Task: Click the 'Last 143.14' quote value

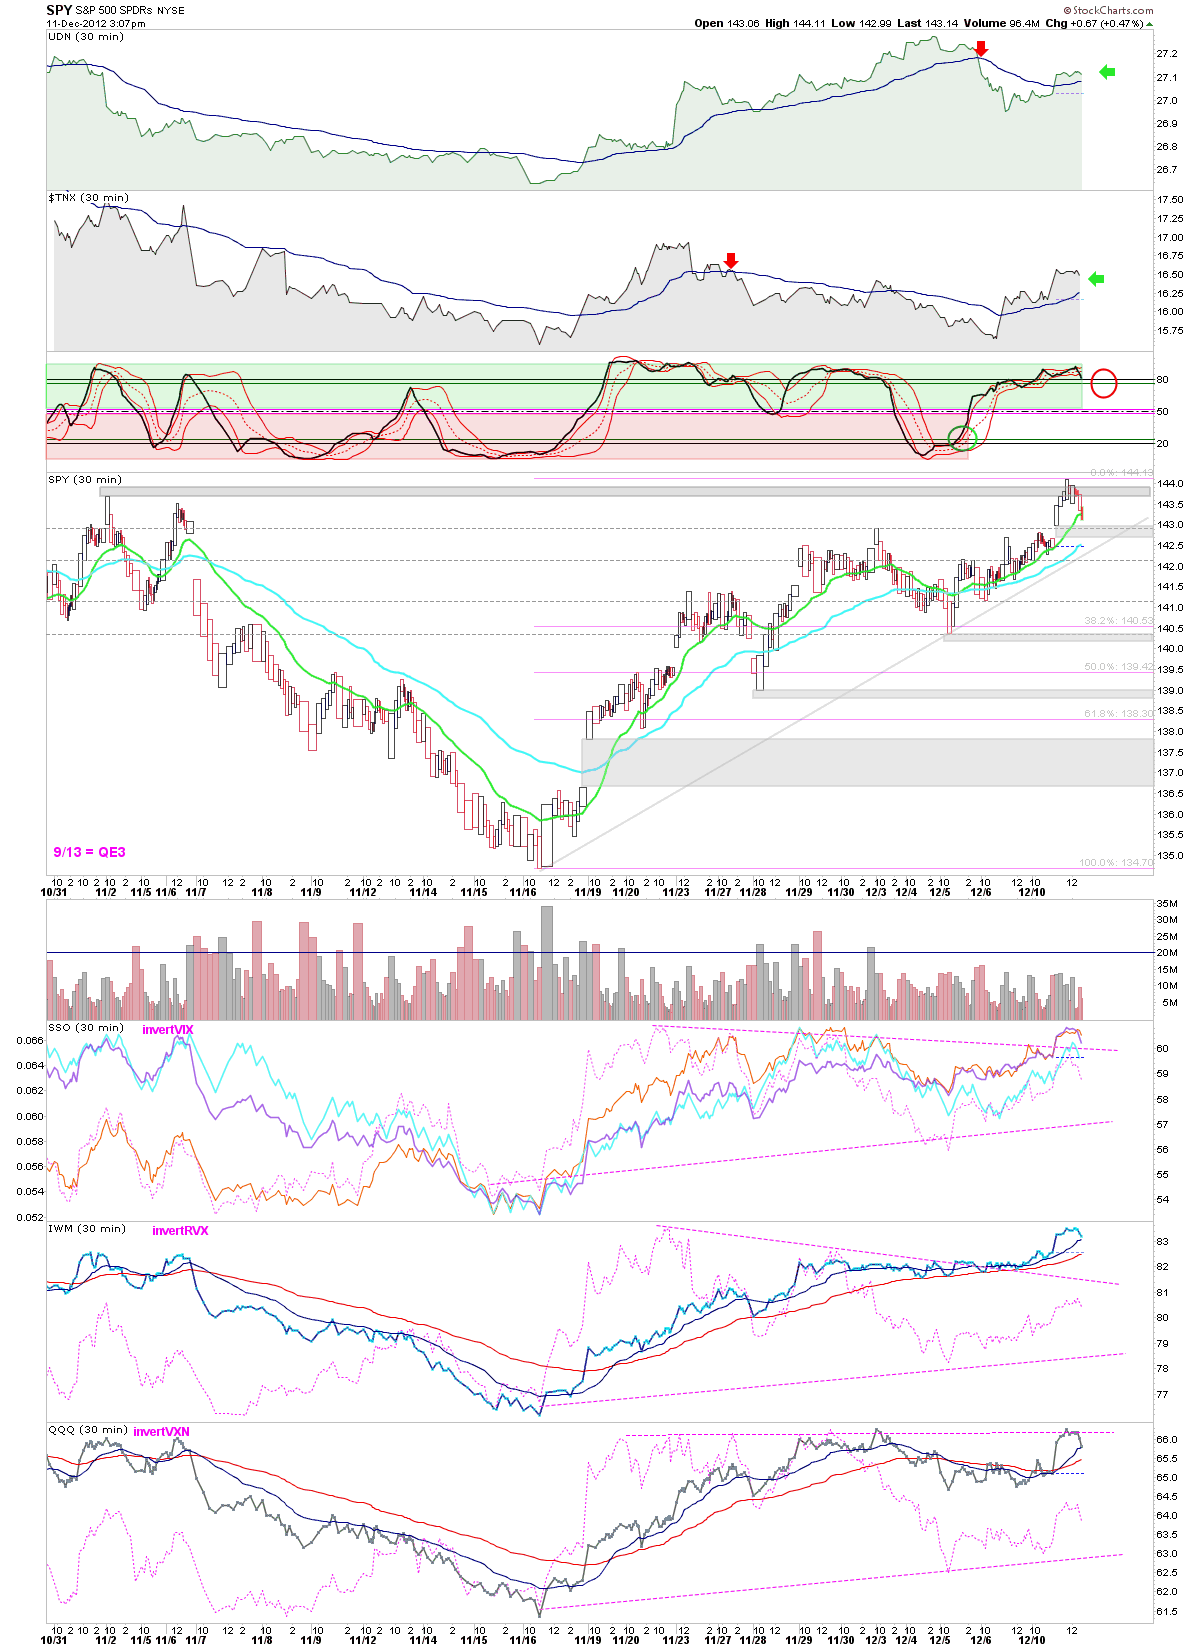Action: pyautogui.click(x=928, y=23)
